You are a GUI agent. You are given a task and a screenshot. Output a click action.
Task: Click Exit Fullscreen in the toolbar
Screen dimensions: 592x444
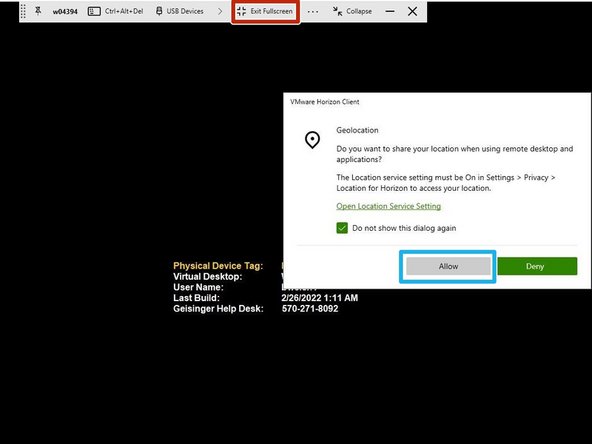[265, 11]
